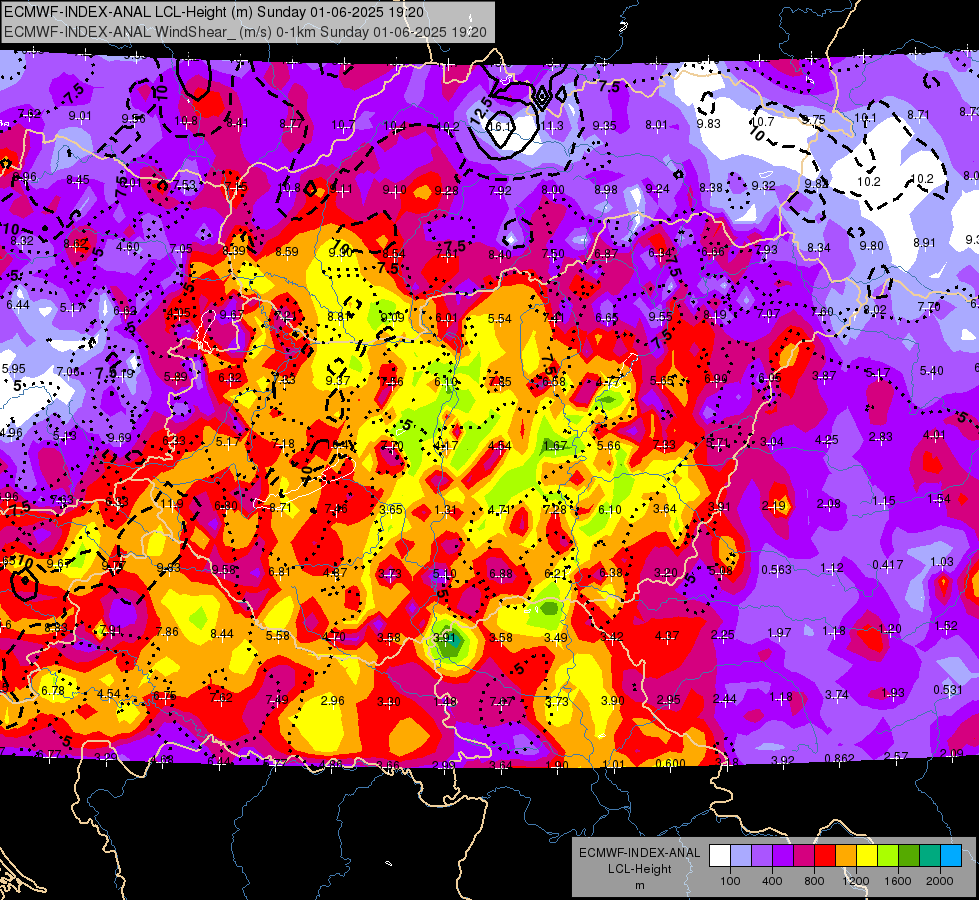The width and height of the screenshot is (979, 900).
Task: Click the 1.31 grid value
Action: pyautogui.click(x=445, y=510)
